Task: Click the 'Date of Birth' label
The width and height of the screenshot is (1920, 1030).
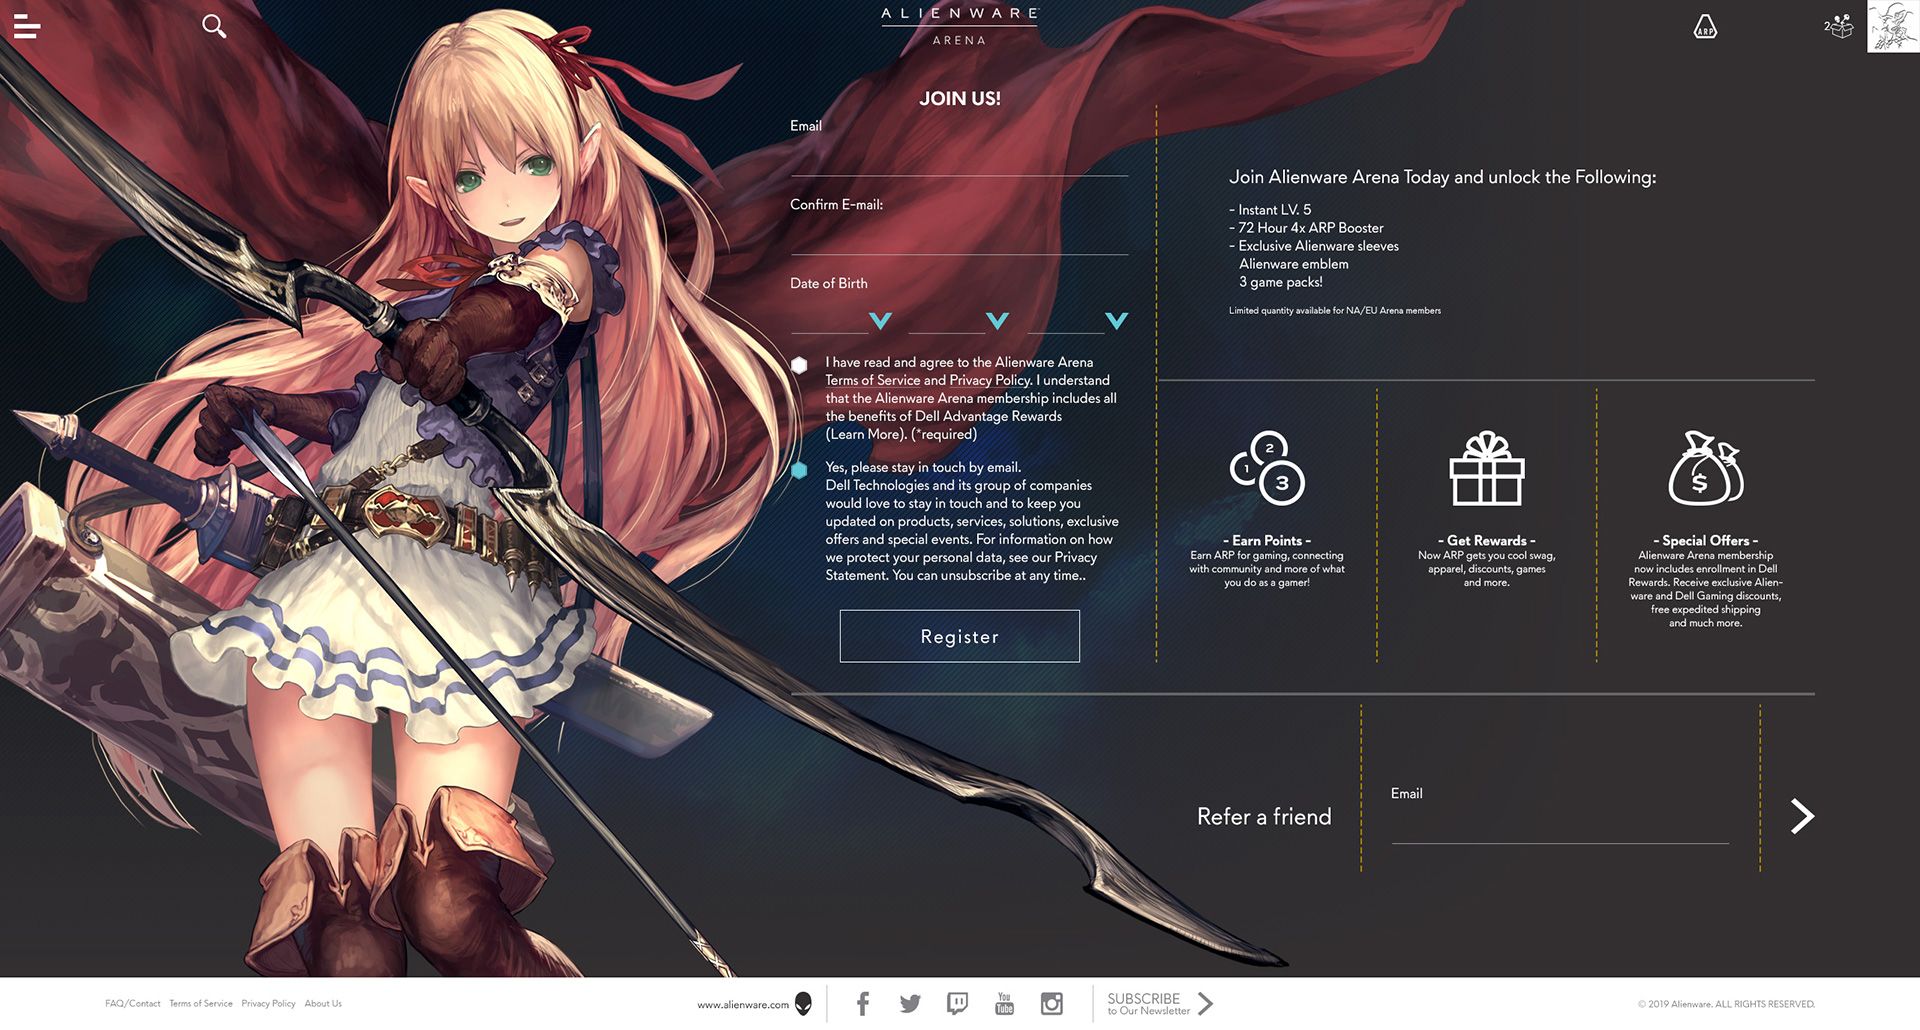Action: pos(829,283)
